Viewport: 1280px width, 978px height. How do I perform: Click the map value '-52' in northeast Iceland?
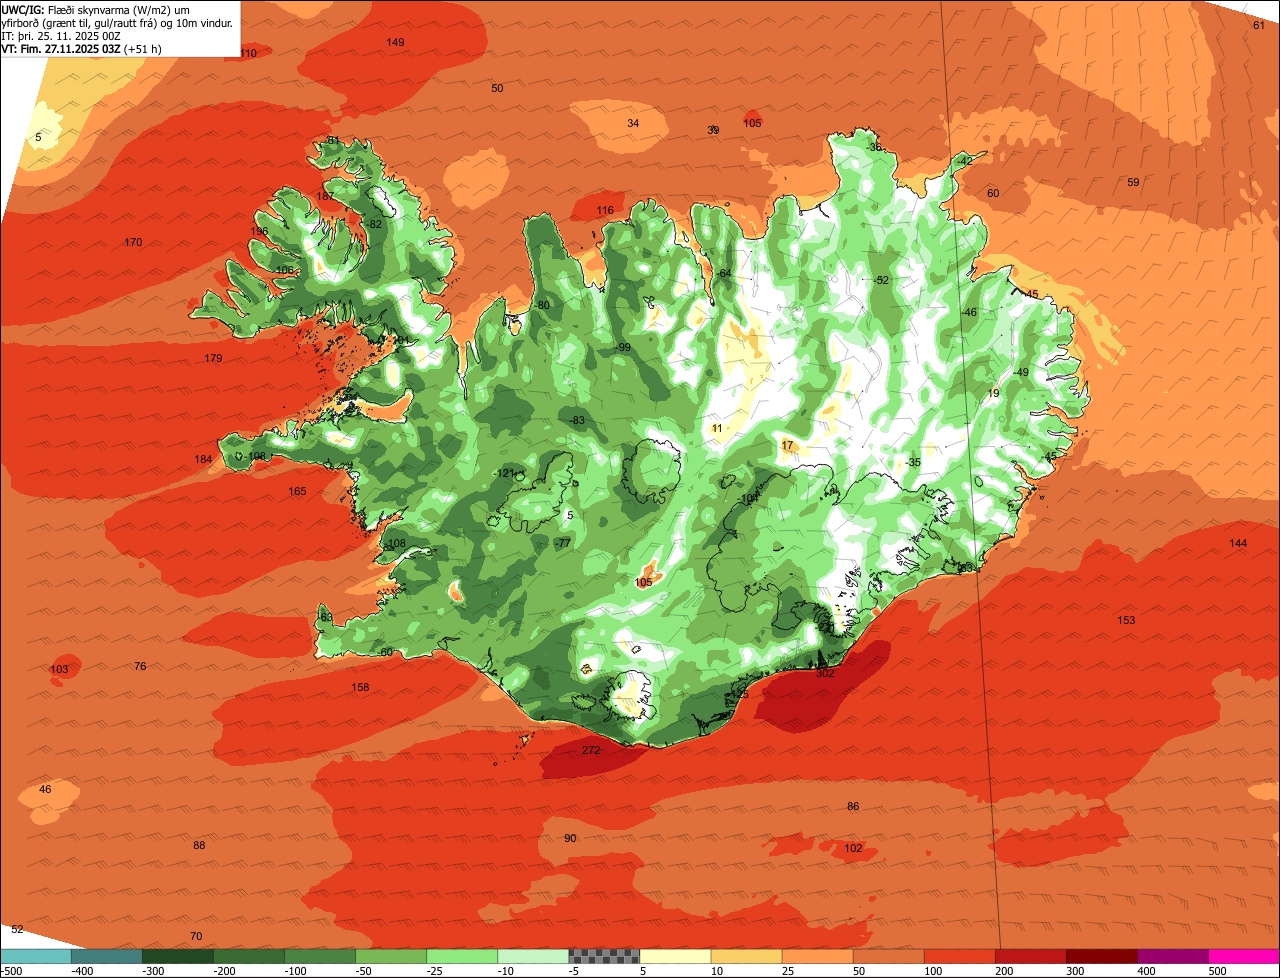pyautogui.click(x=880, y=280)
